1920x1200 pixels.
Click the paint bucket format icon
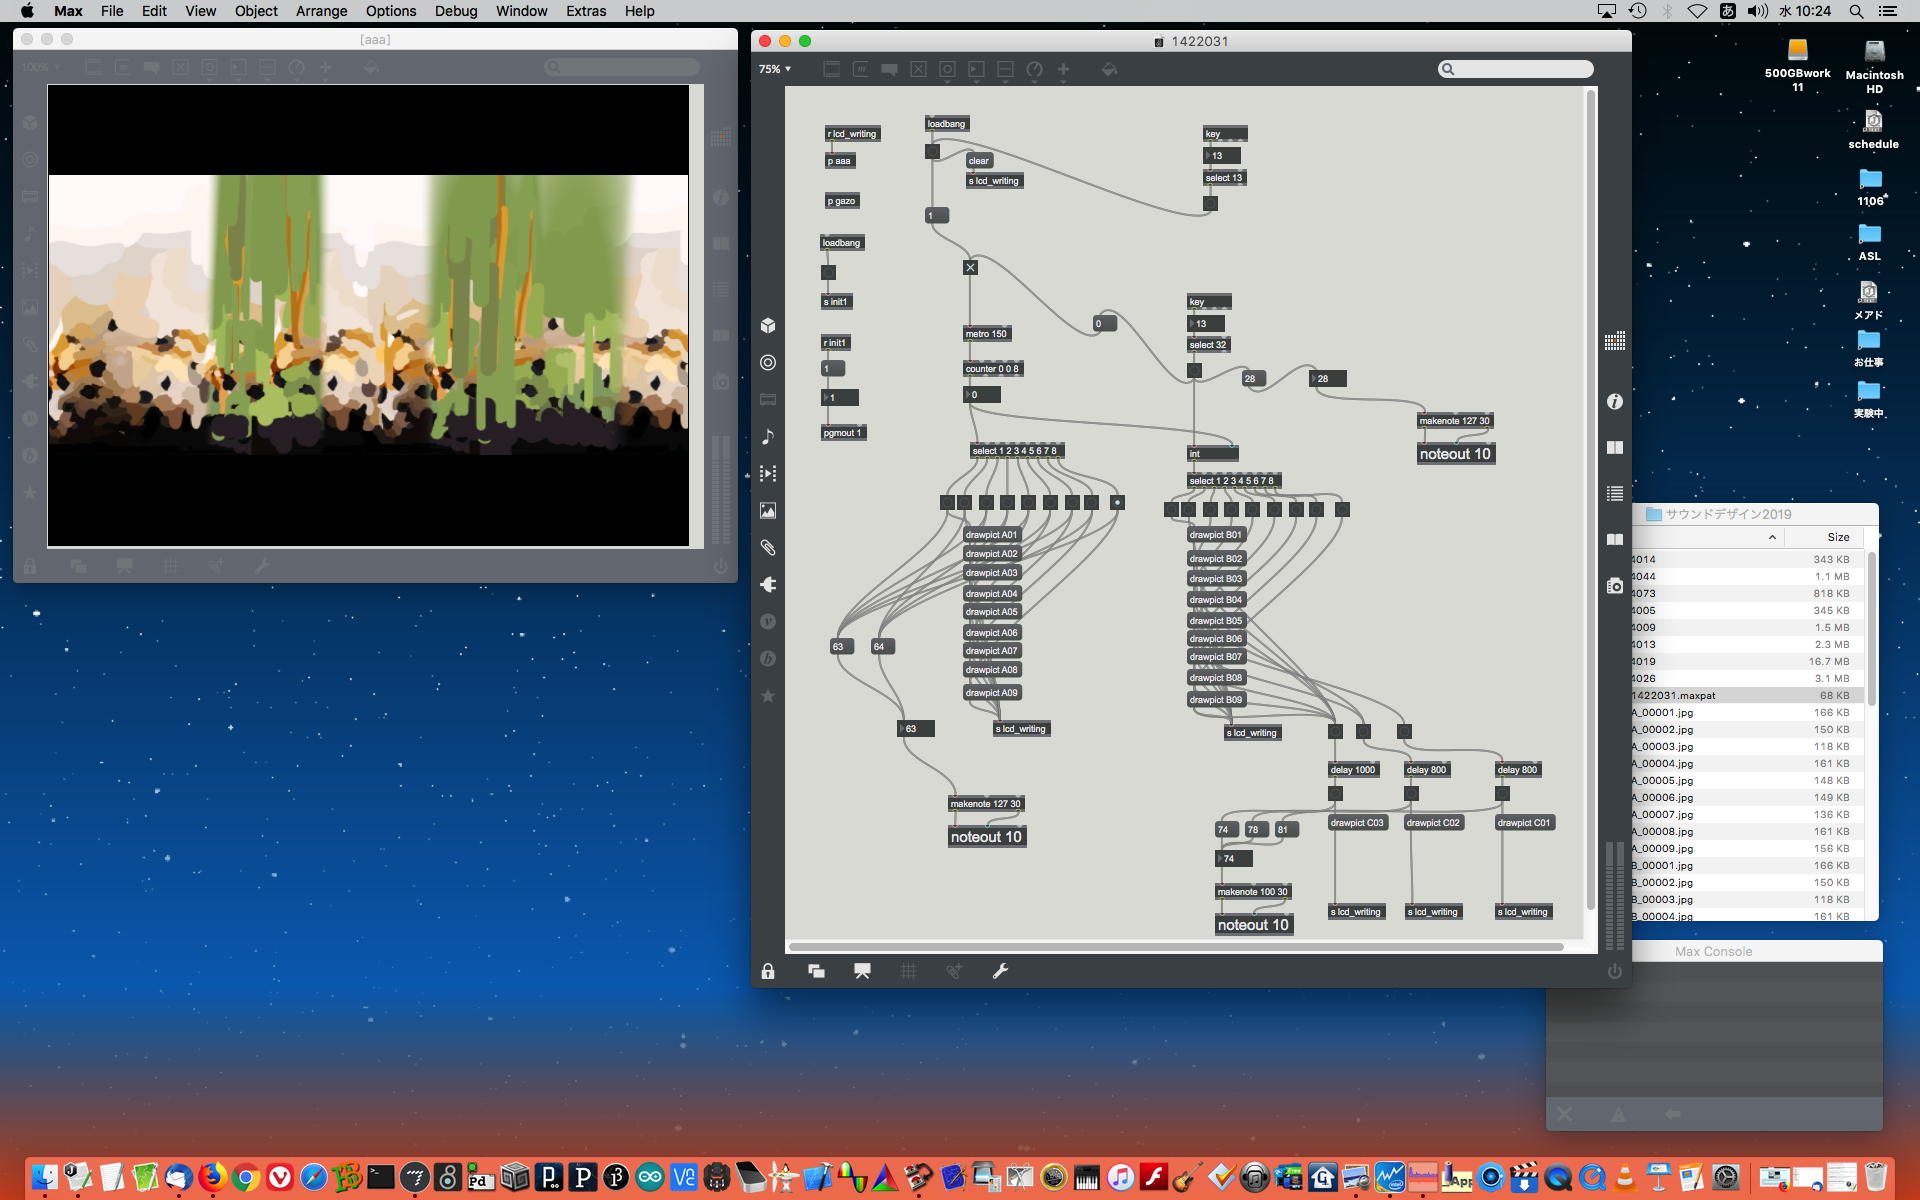click(x=1109, y=69)
